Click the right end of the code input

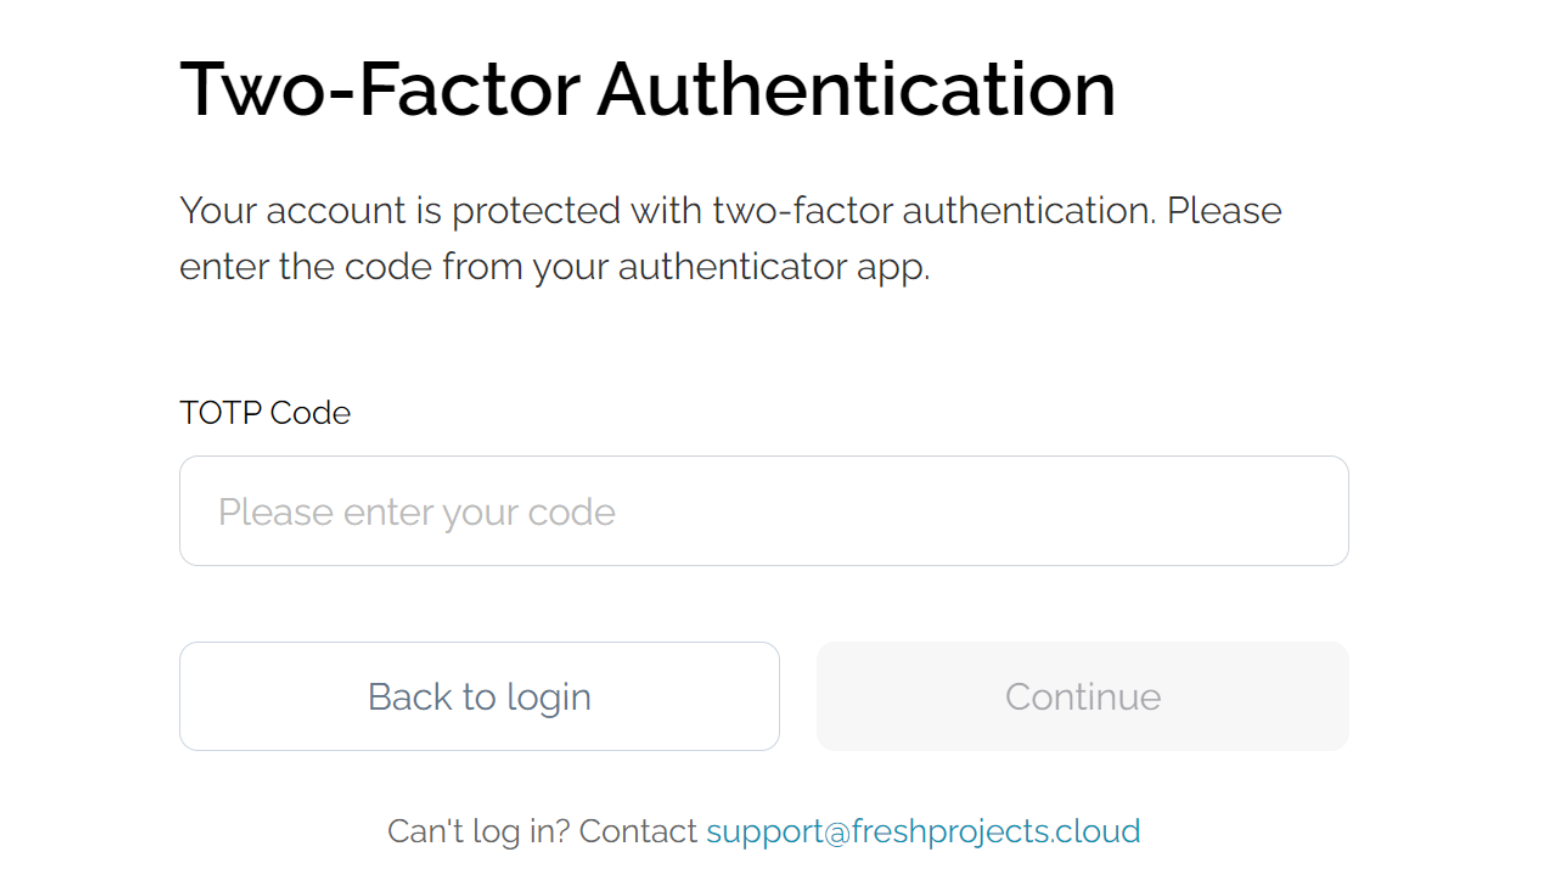[x=1300, y=511]
